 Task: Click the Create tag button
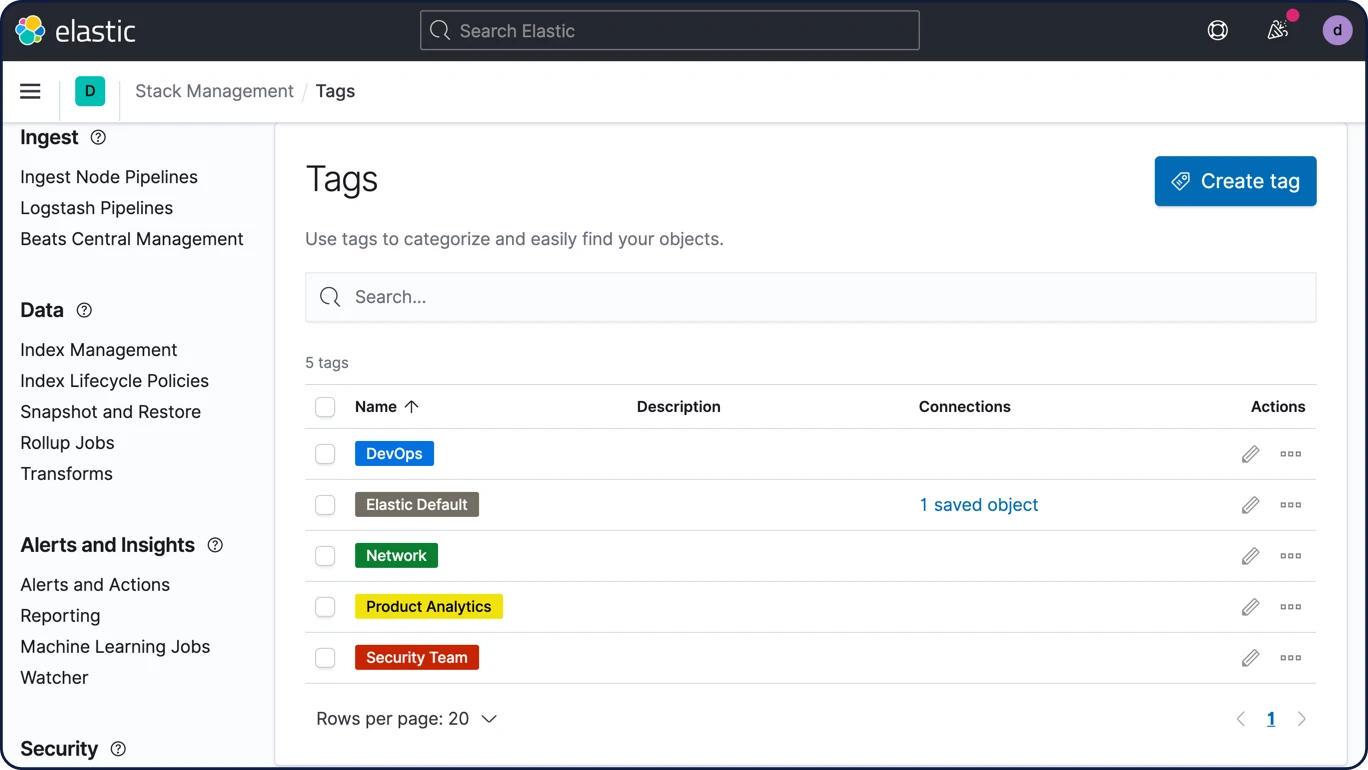pos(1235,181)
